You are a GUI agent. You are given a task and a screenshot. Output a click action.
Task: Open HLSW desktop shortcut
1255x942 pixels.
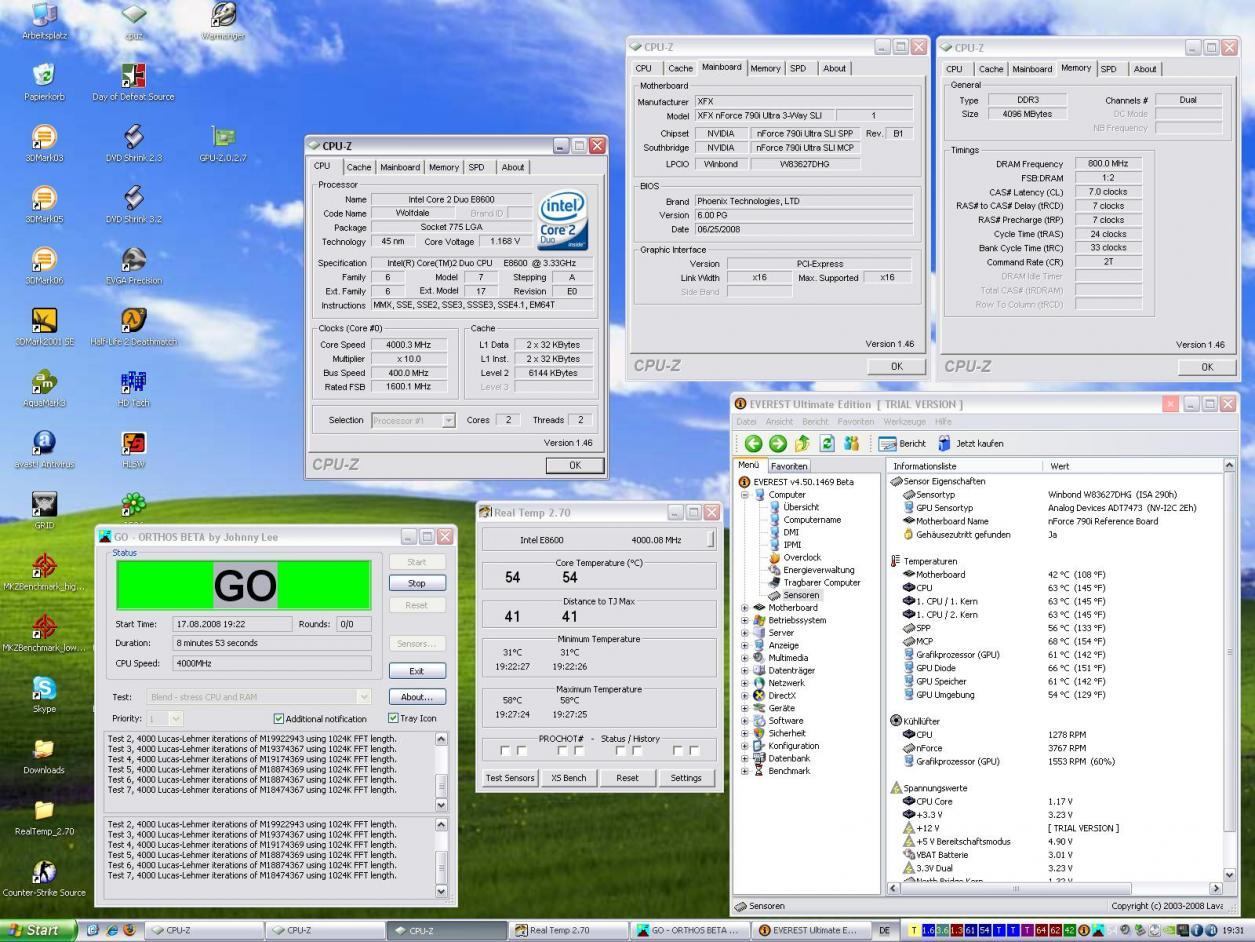click(x=133, y=449)
